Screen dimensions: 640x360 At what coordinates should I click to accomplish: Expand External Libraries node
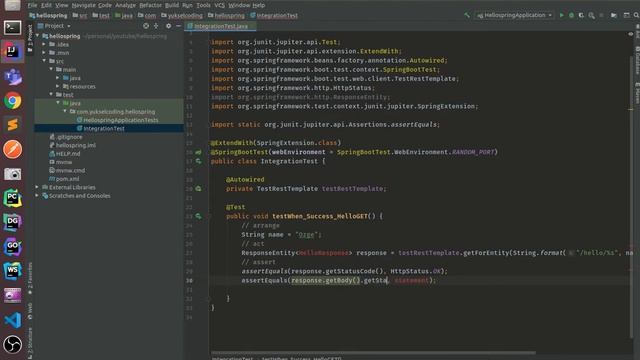tap(37, 187)
